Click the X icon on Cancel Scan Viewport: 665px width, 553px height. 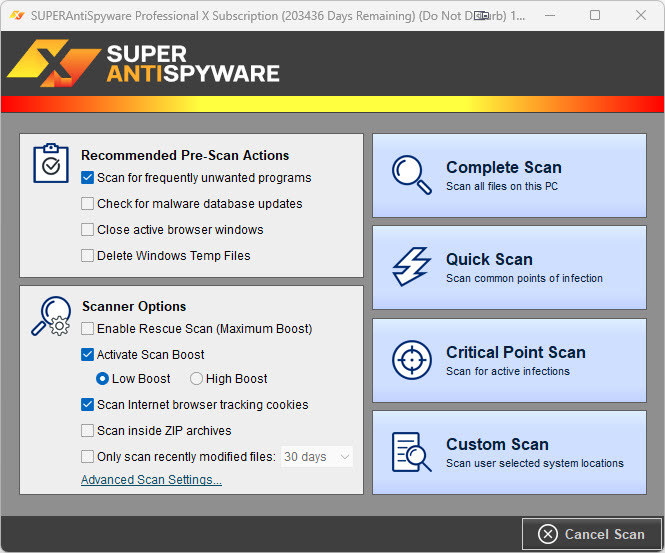[x=547, y=534]
